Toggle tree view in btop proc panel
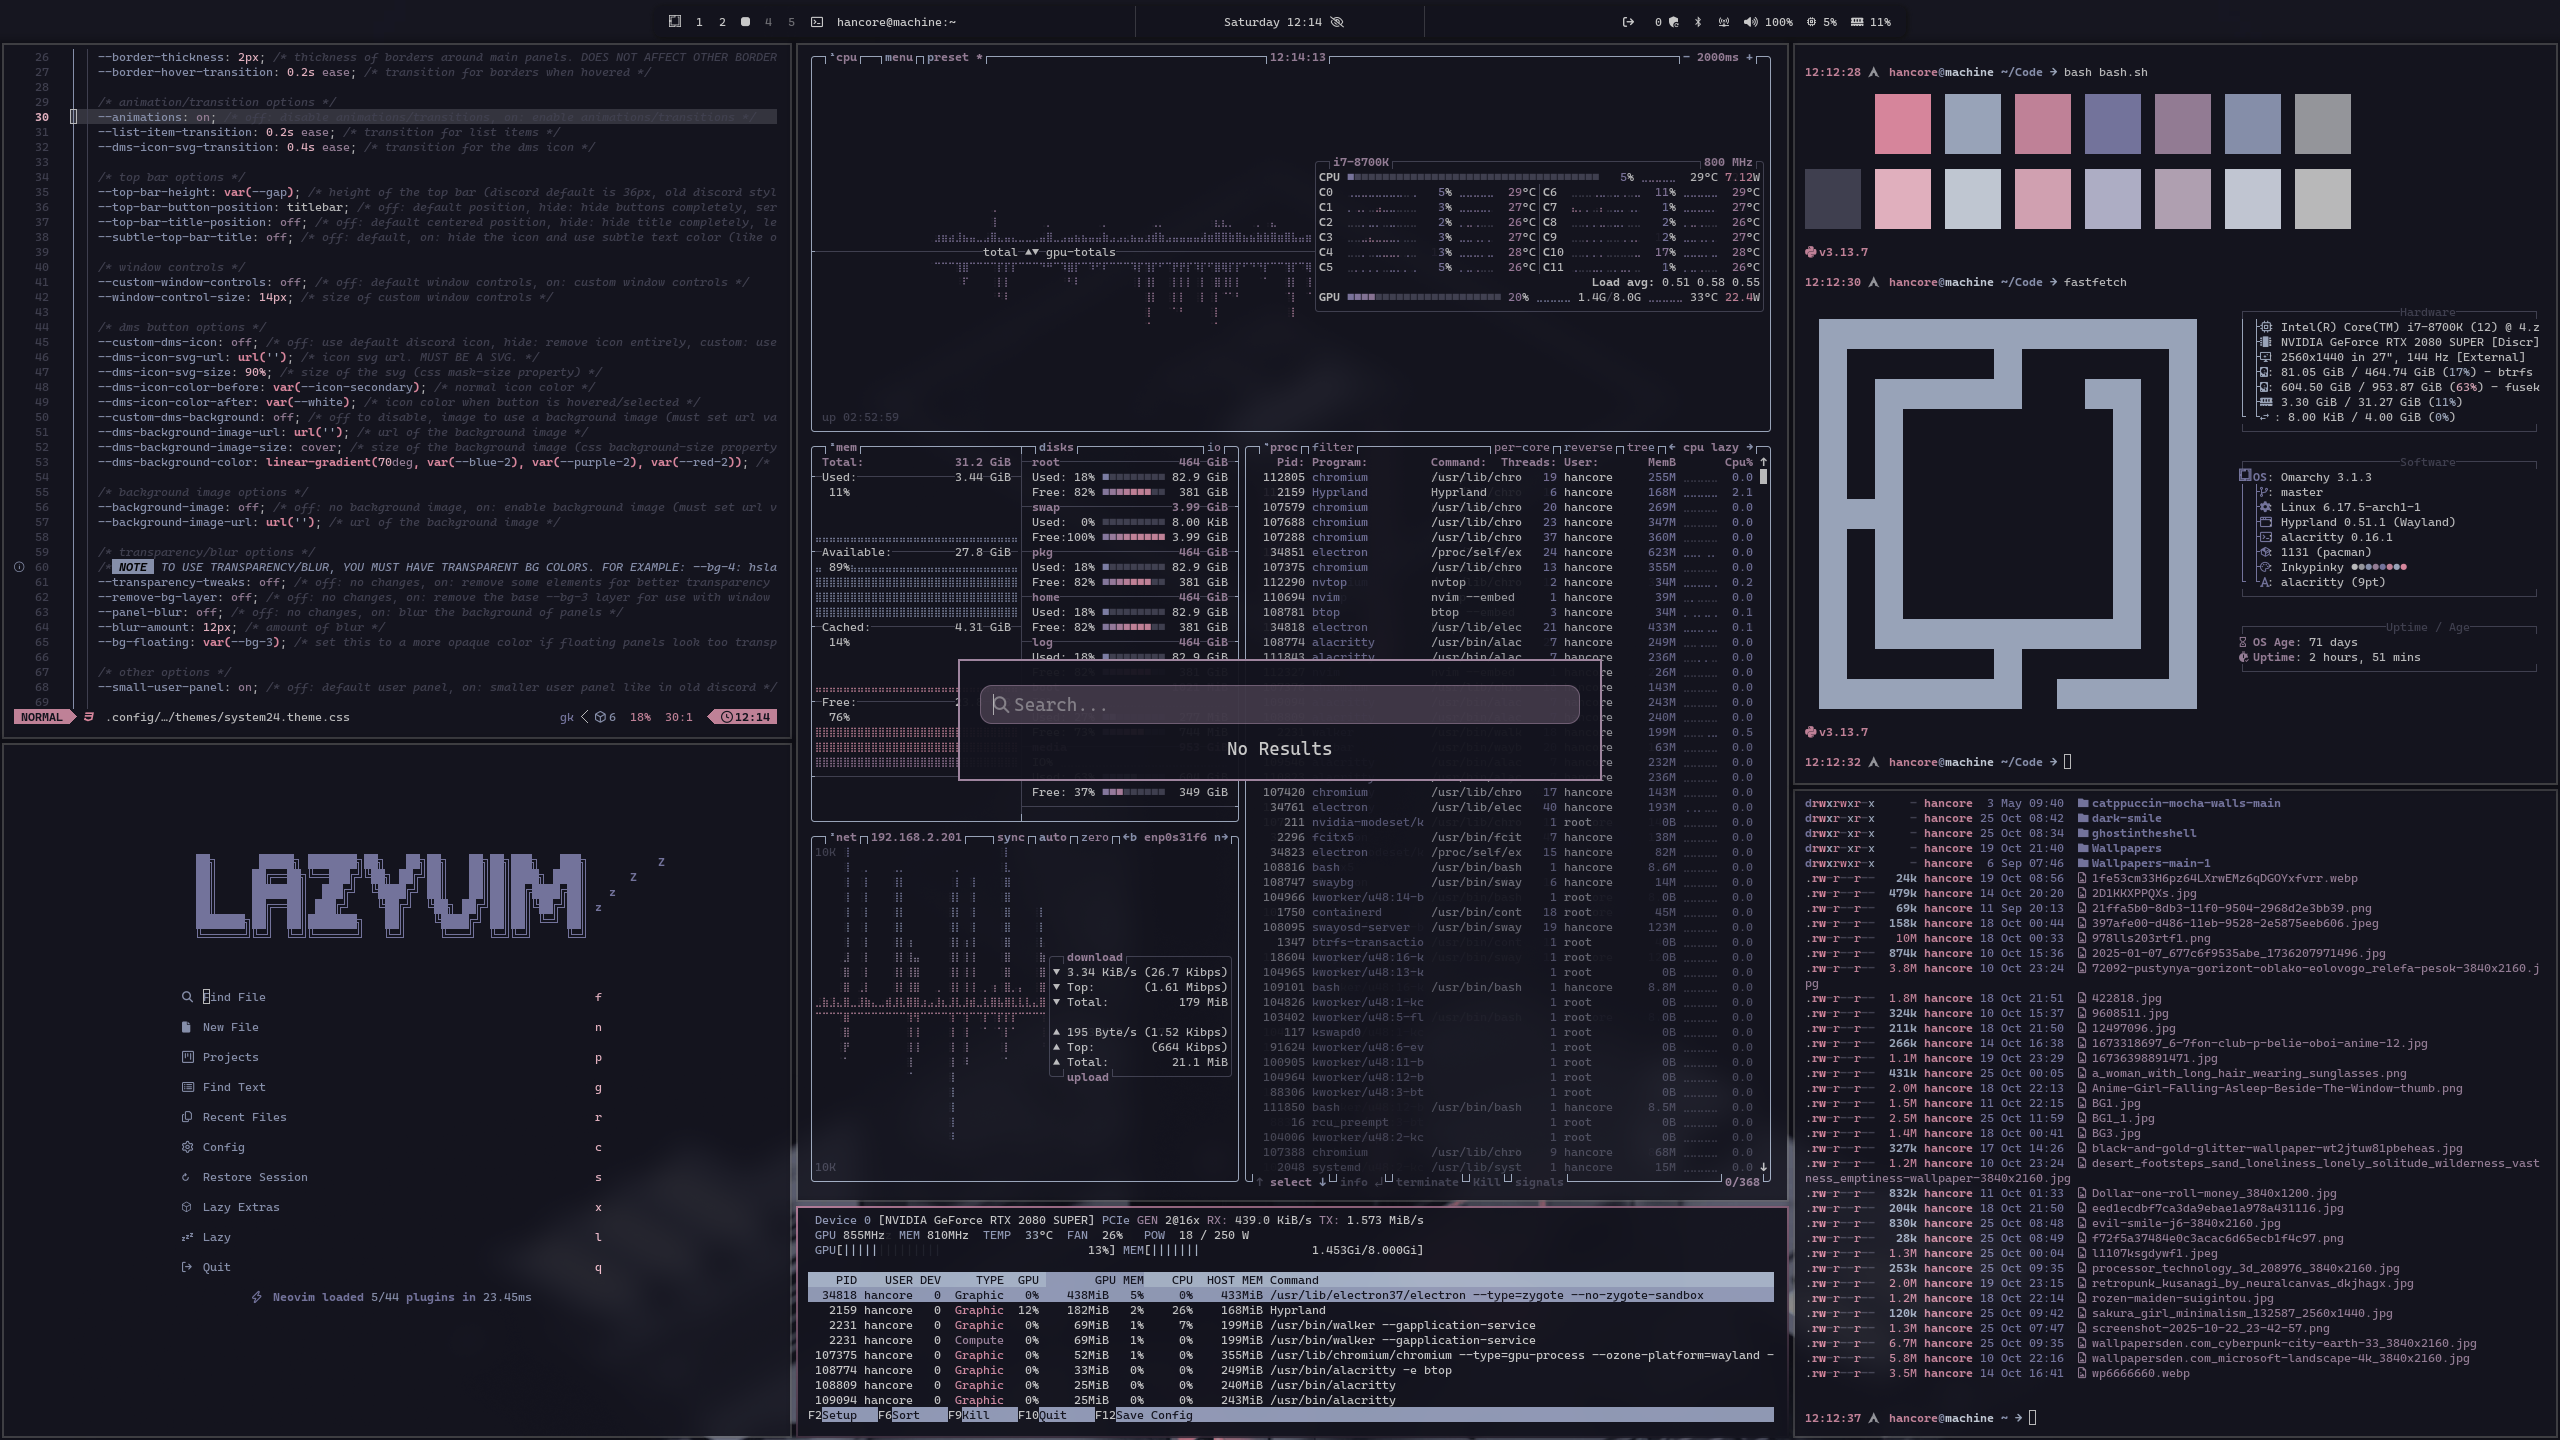2560x1440 pixels. pyautogui.click(x=1640, y=448)
